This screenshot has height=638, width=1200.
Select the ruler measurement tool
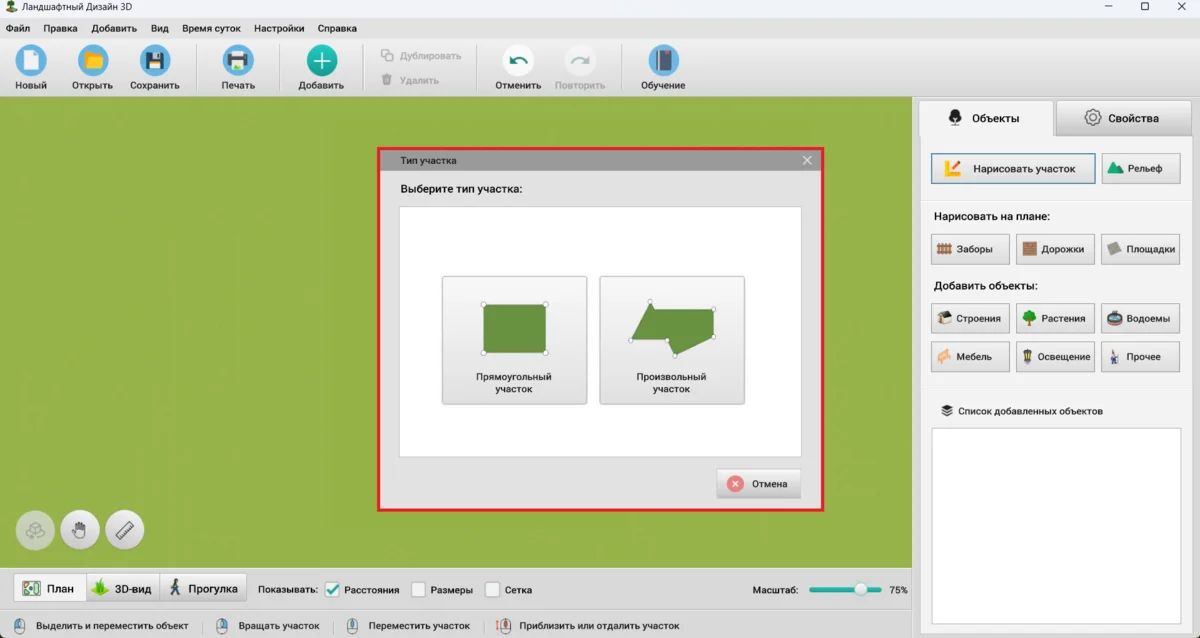[125, 530]
